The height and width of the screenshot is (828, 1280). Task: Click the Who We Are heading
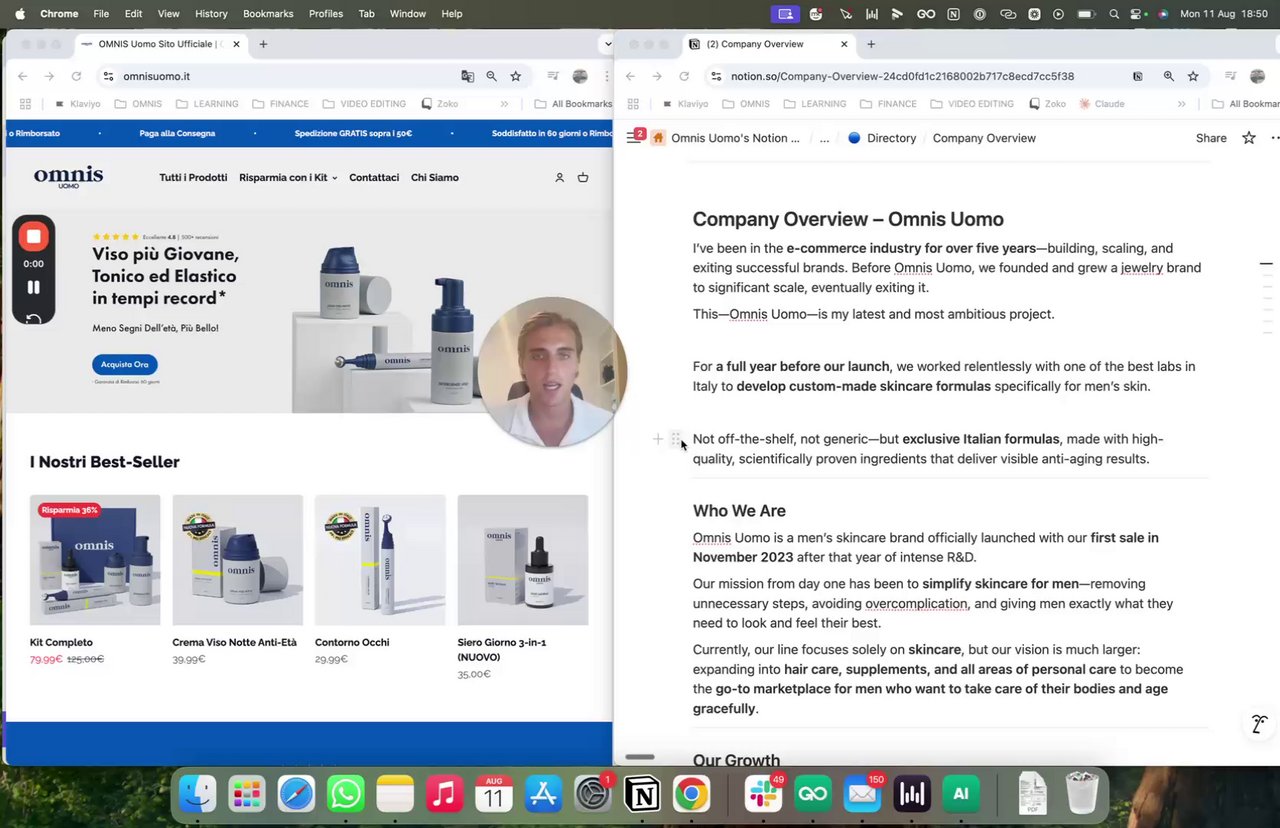point(739,511)
